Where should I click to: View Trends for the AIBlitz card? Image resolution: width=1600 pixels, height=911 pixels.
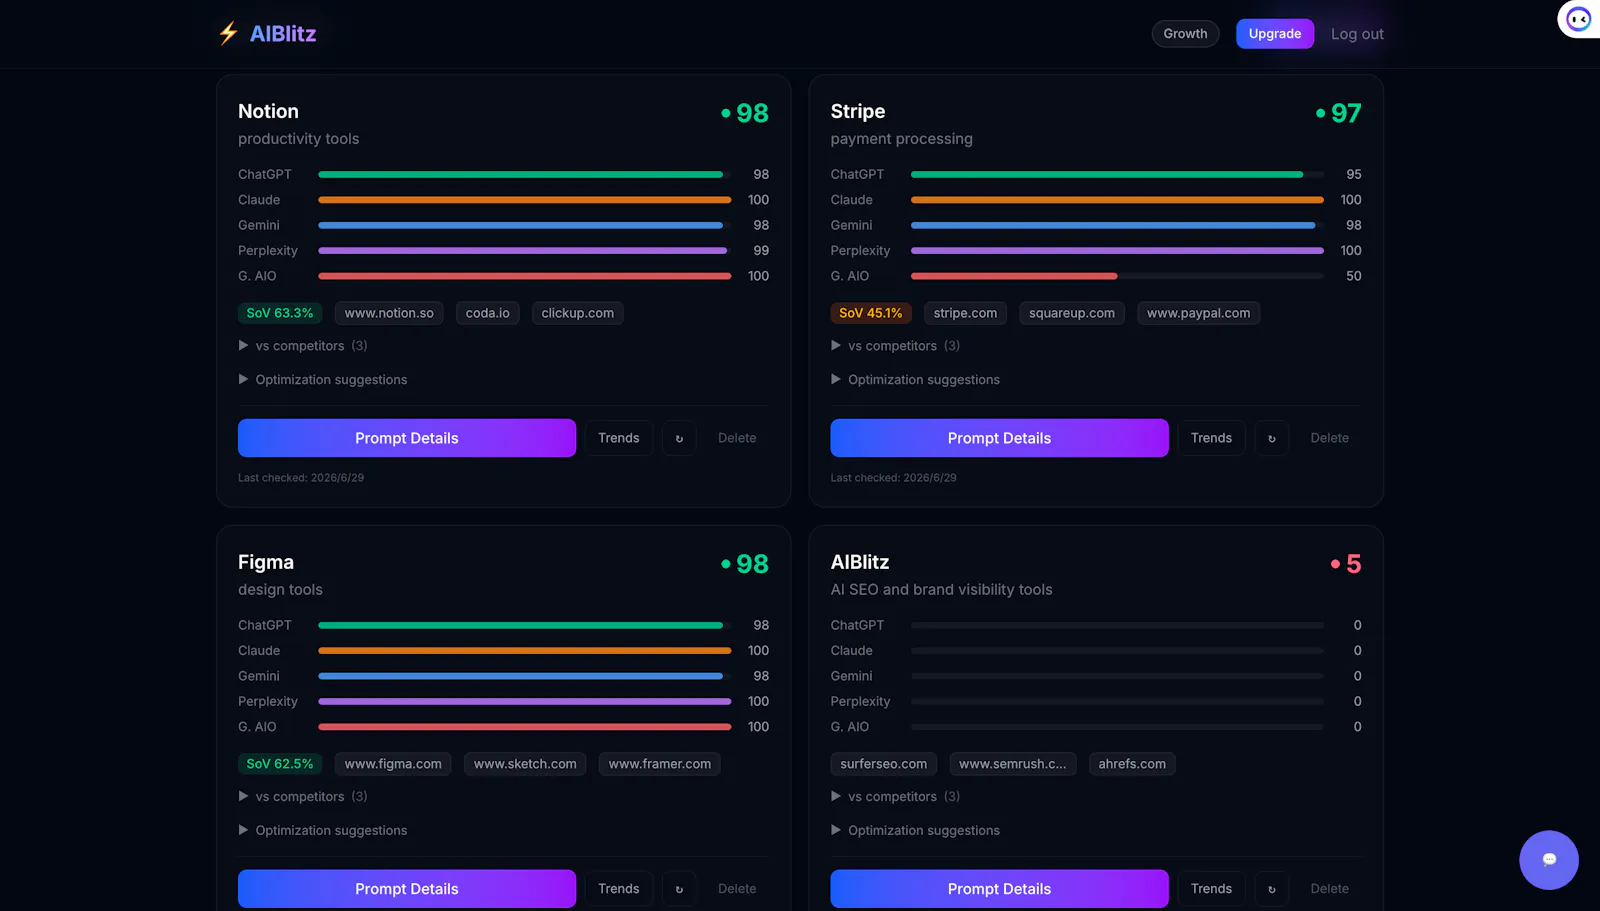point(1211,889)
